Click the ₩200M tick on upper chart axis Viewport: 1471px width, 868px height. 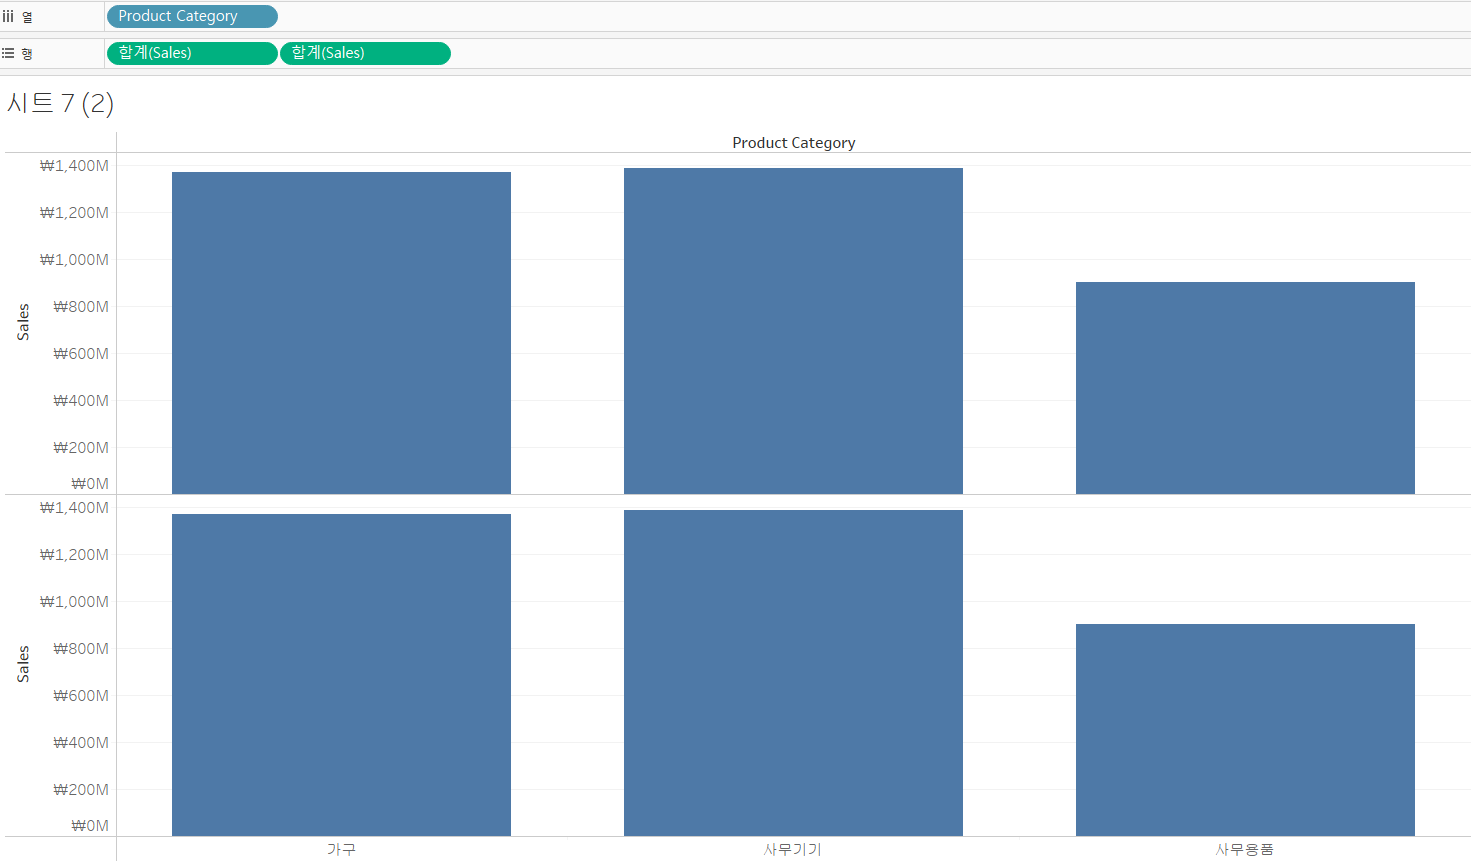[x=81, y=448]
